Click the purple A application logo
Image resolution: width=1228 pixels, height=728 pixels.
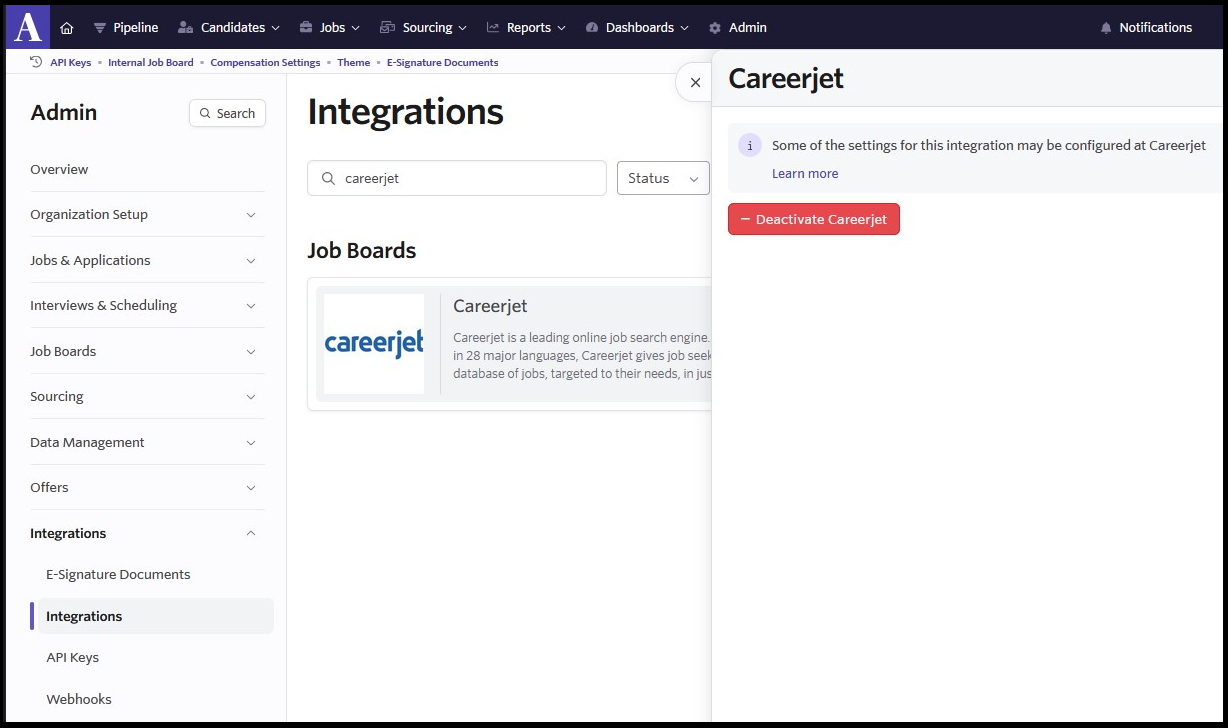point(28,27)
